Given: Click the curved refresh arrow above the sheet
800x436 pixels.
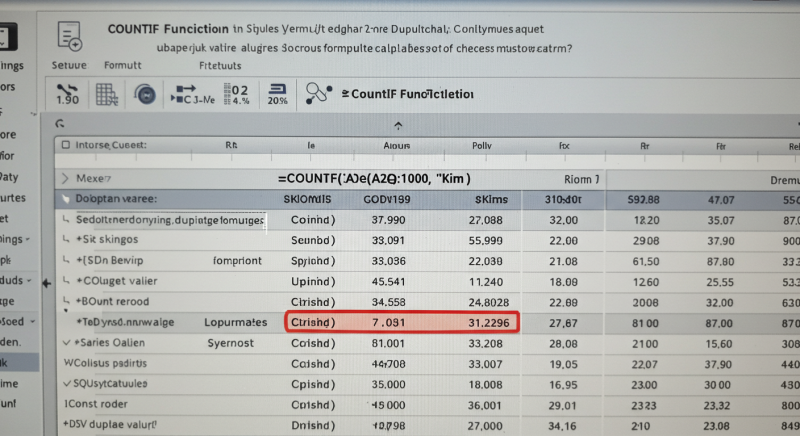Looking at the screenshot, I should coord(60,123).
